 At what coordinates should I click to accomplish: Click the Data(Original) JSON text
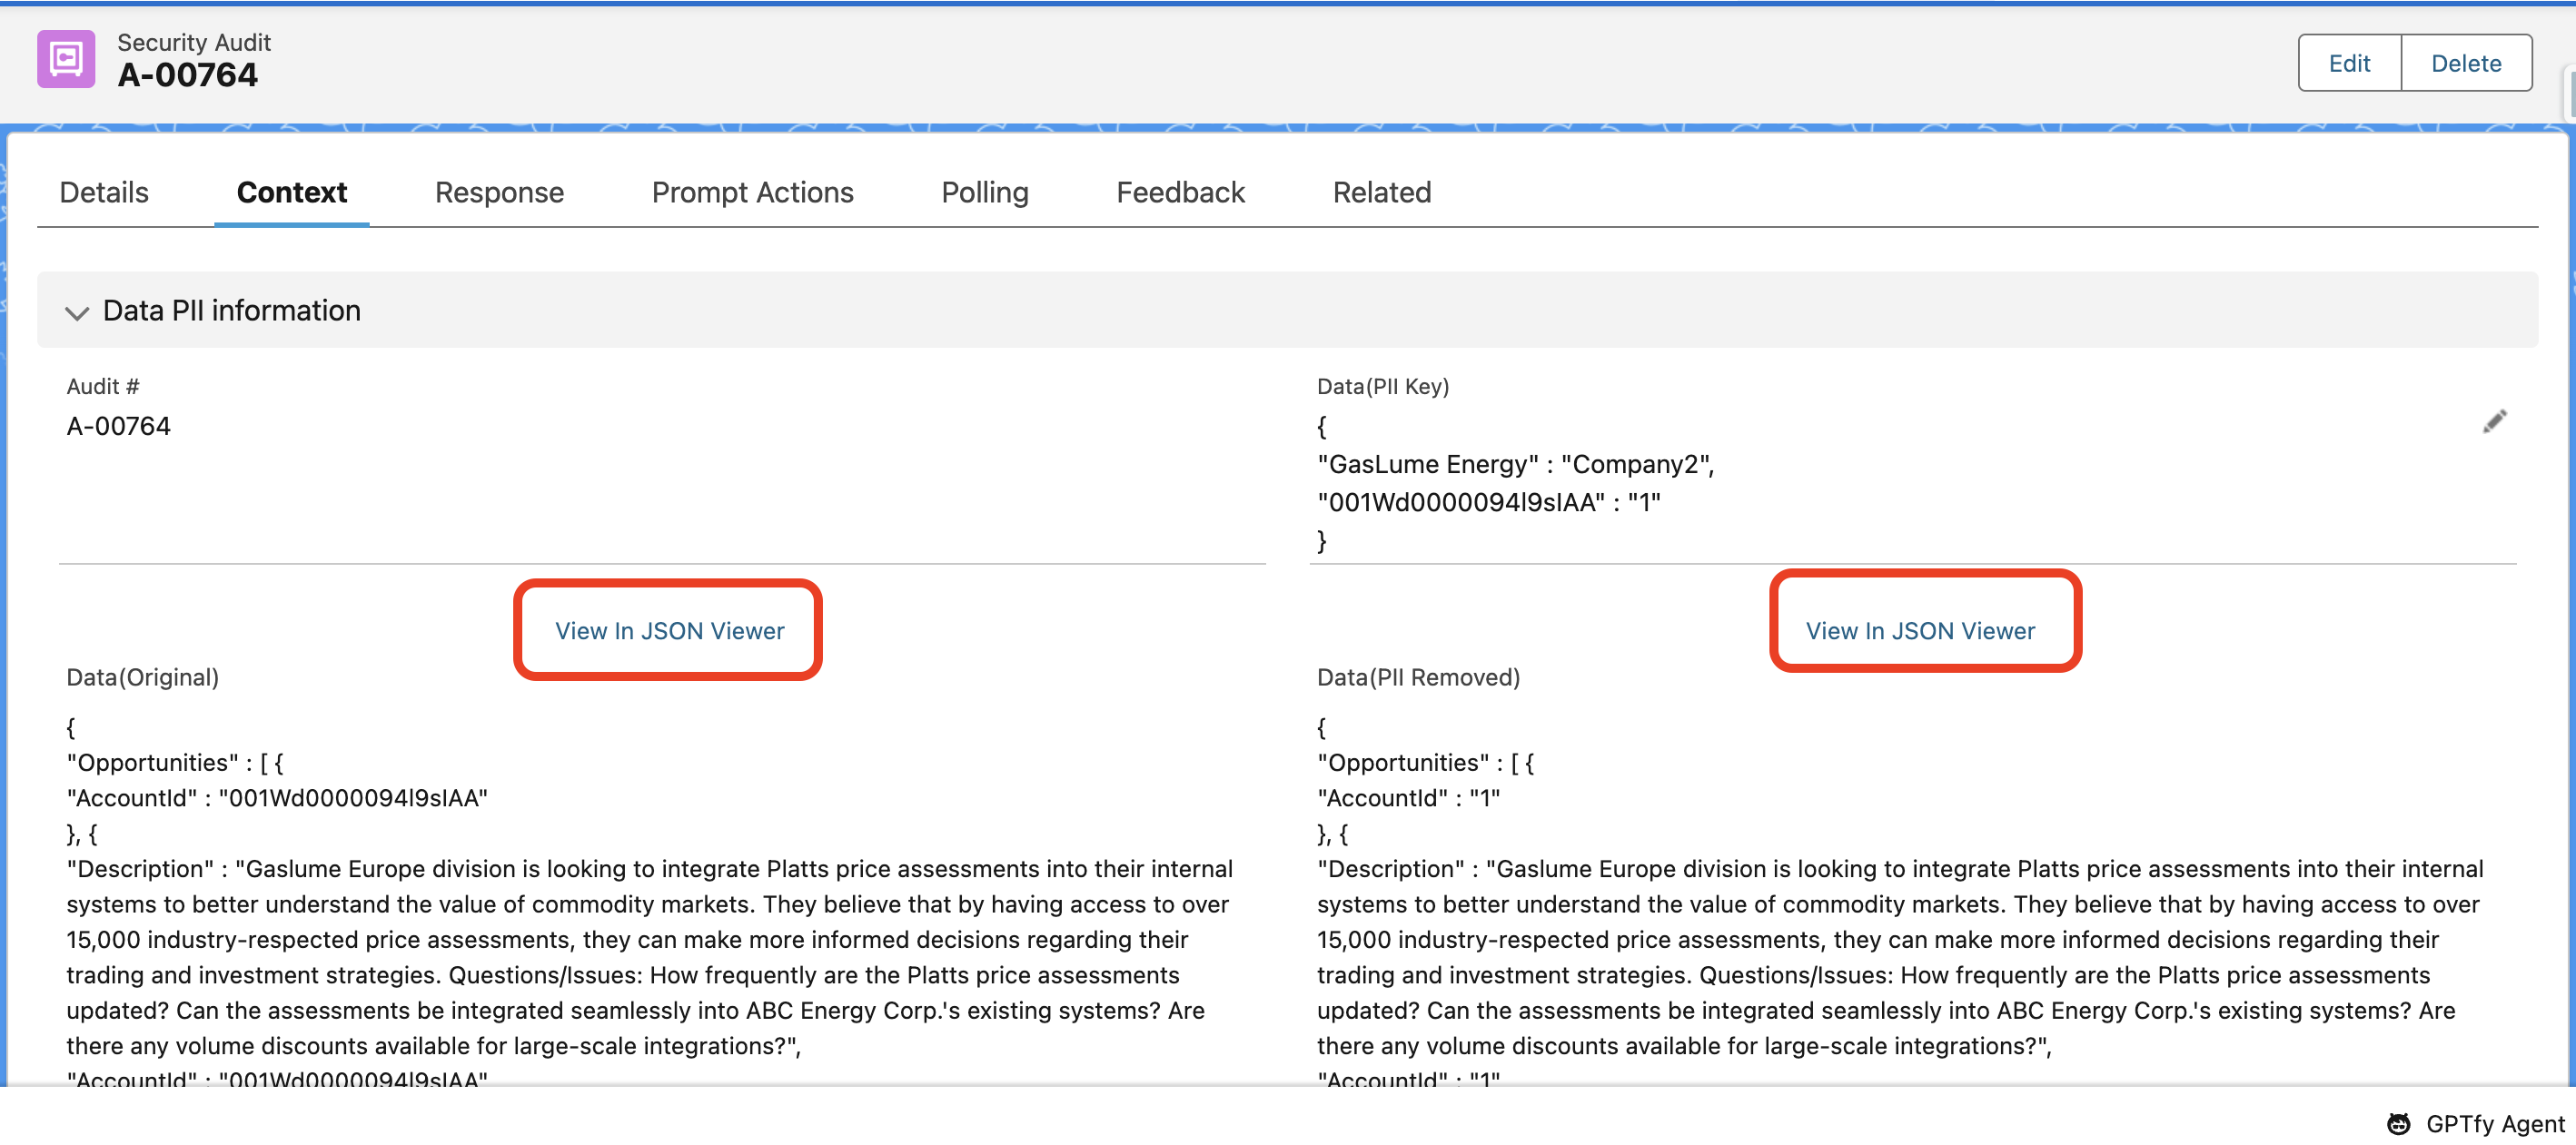click(650, 904)
